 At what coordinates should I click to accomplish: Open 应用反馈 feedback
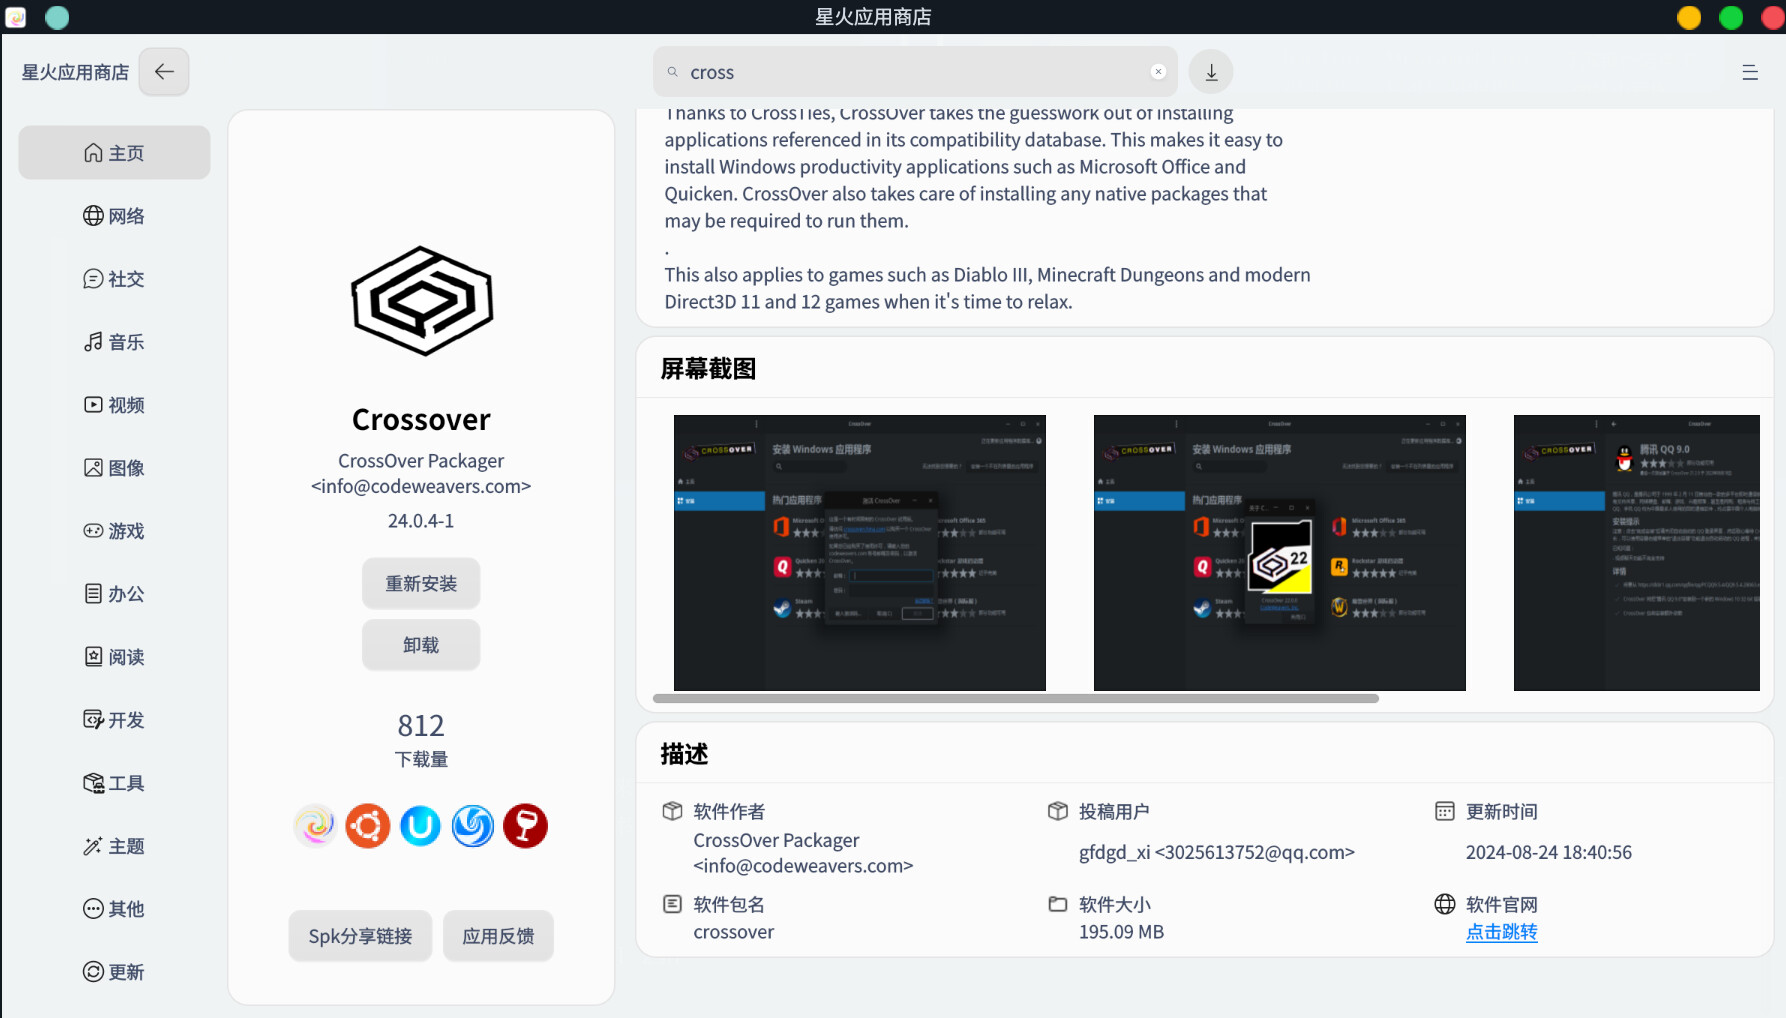tap(498, 936)
